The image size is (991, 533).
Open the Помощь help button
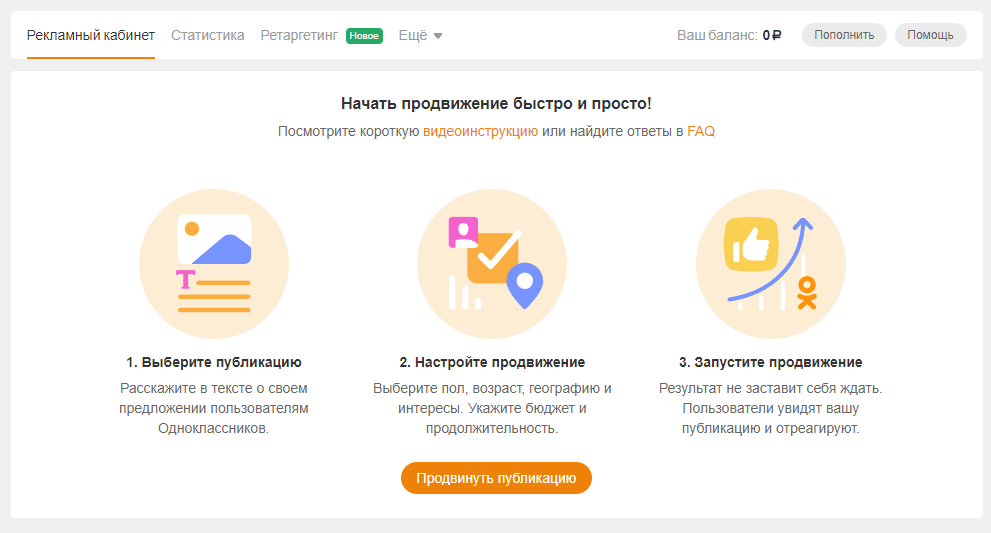pos(930,35)
